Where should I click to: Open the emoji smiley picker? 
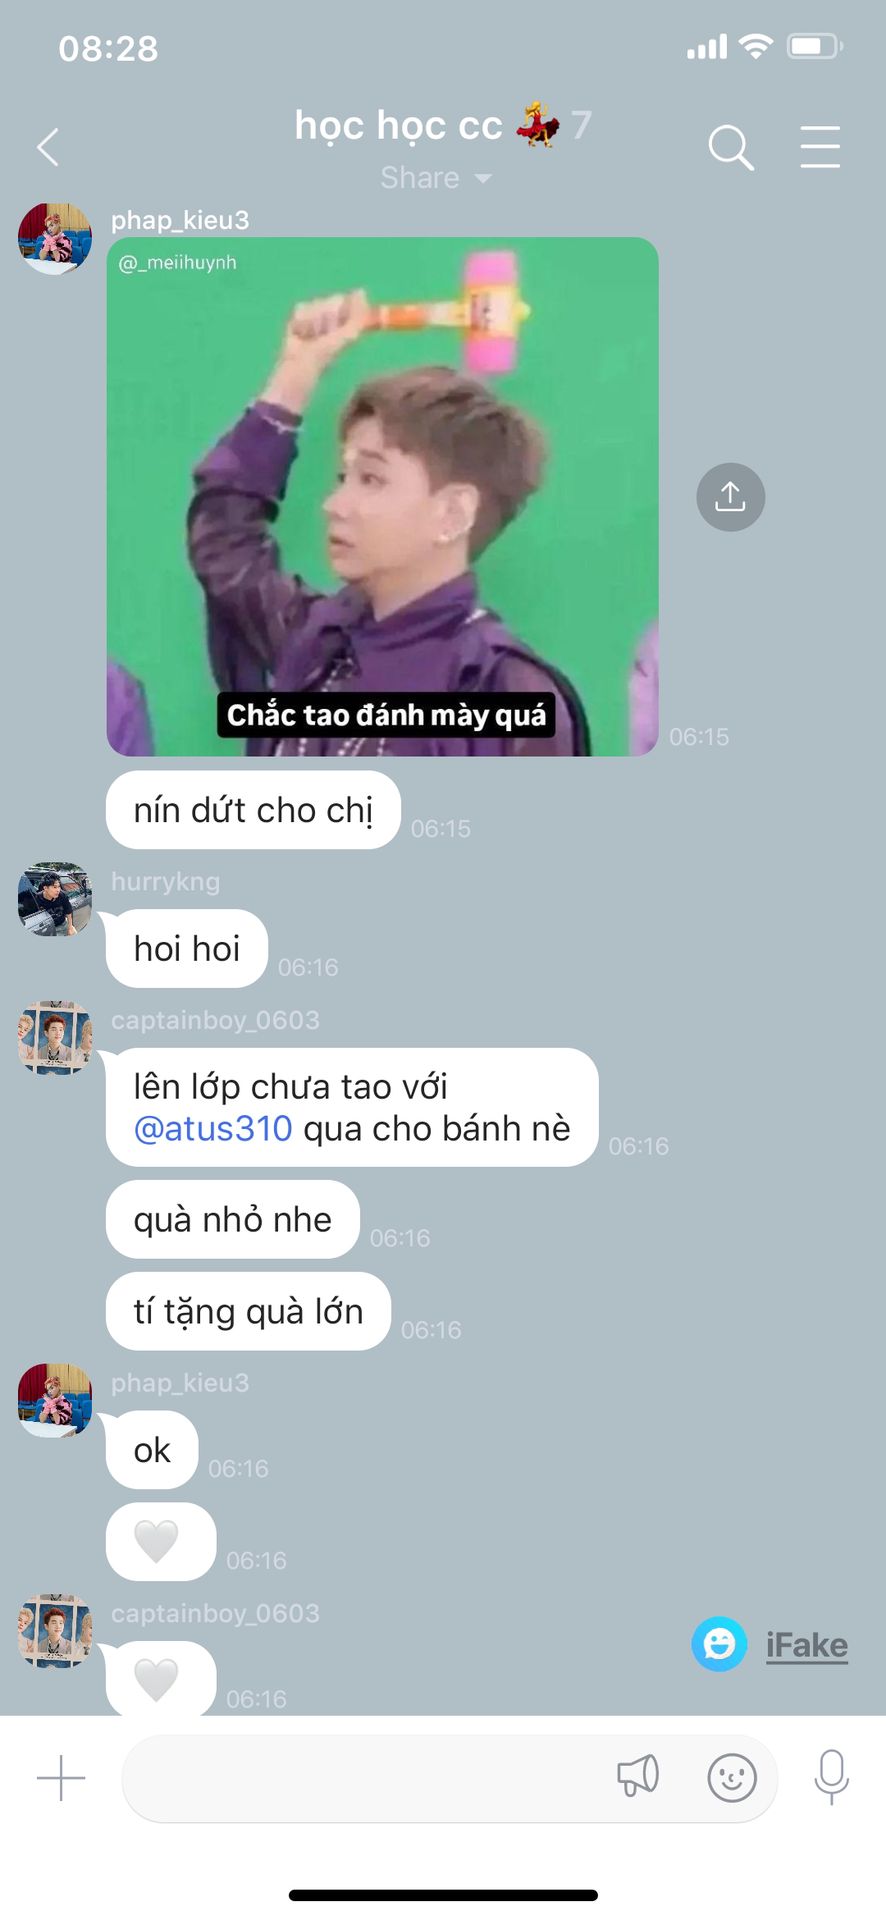[x=732, y=1778]
